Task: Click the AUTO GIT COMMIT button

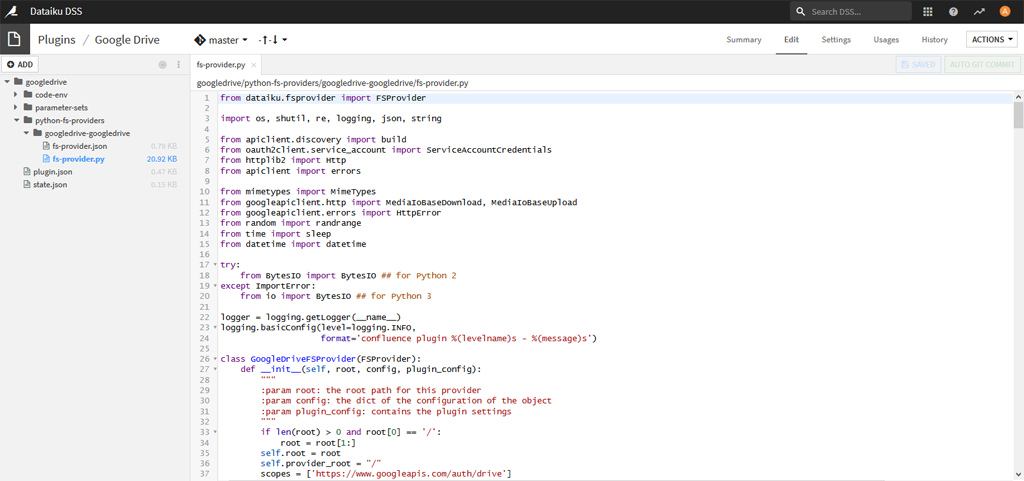Action: pos(982,65)
